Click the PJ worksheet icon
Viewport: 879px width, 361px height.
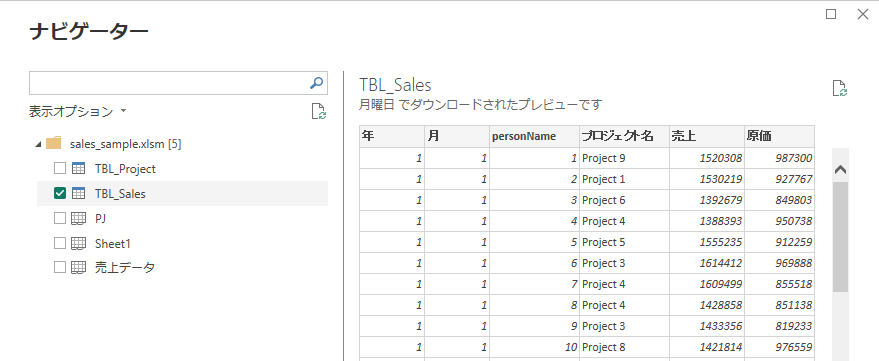(x=78, y=218)
